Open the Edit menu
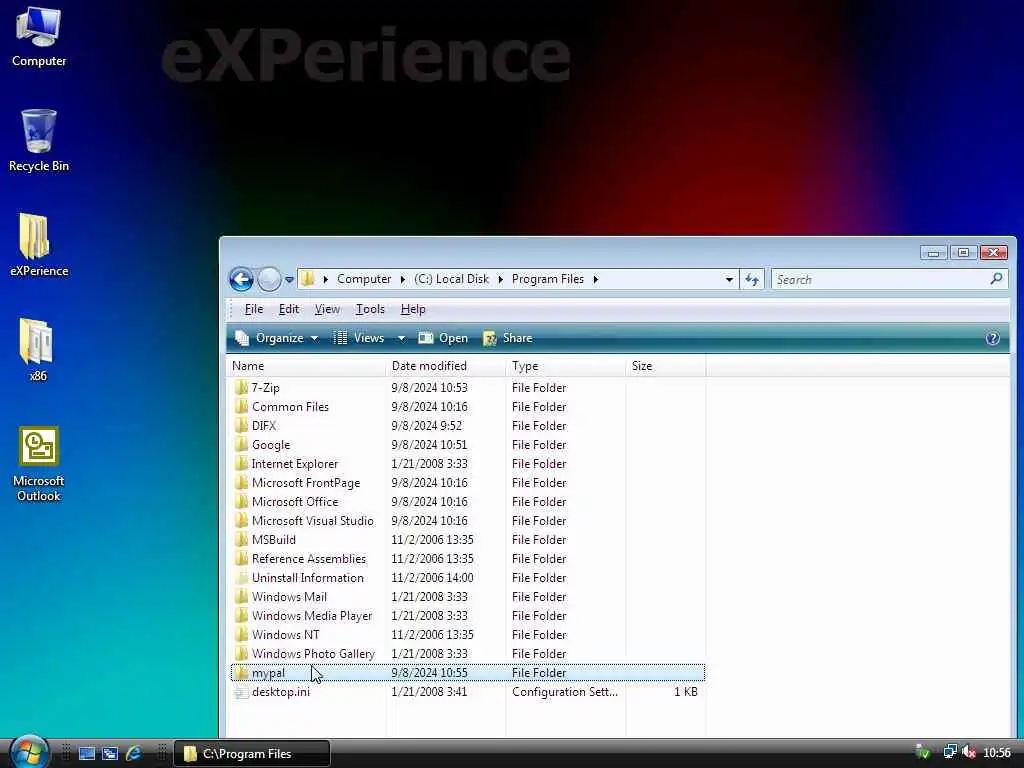This screenshot has width=1024, height=768. tap(289, 309)
